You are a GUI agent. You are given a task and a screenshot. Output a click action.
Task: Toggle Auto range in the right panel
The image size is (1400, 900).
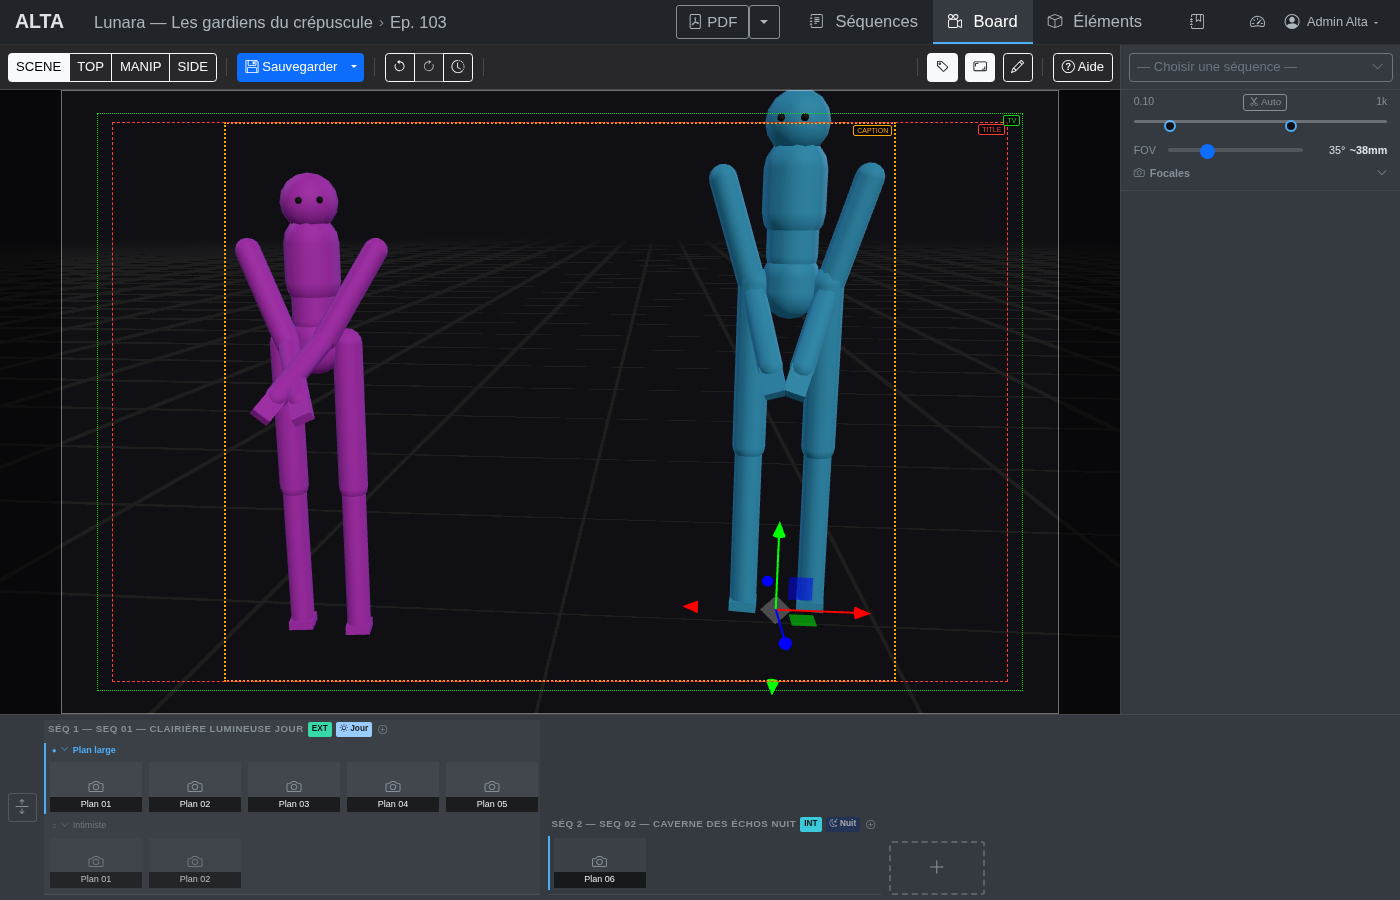click(x=1264, y=101)
